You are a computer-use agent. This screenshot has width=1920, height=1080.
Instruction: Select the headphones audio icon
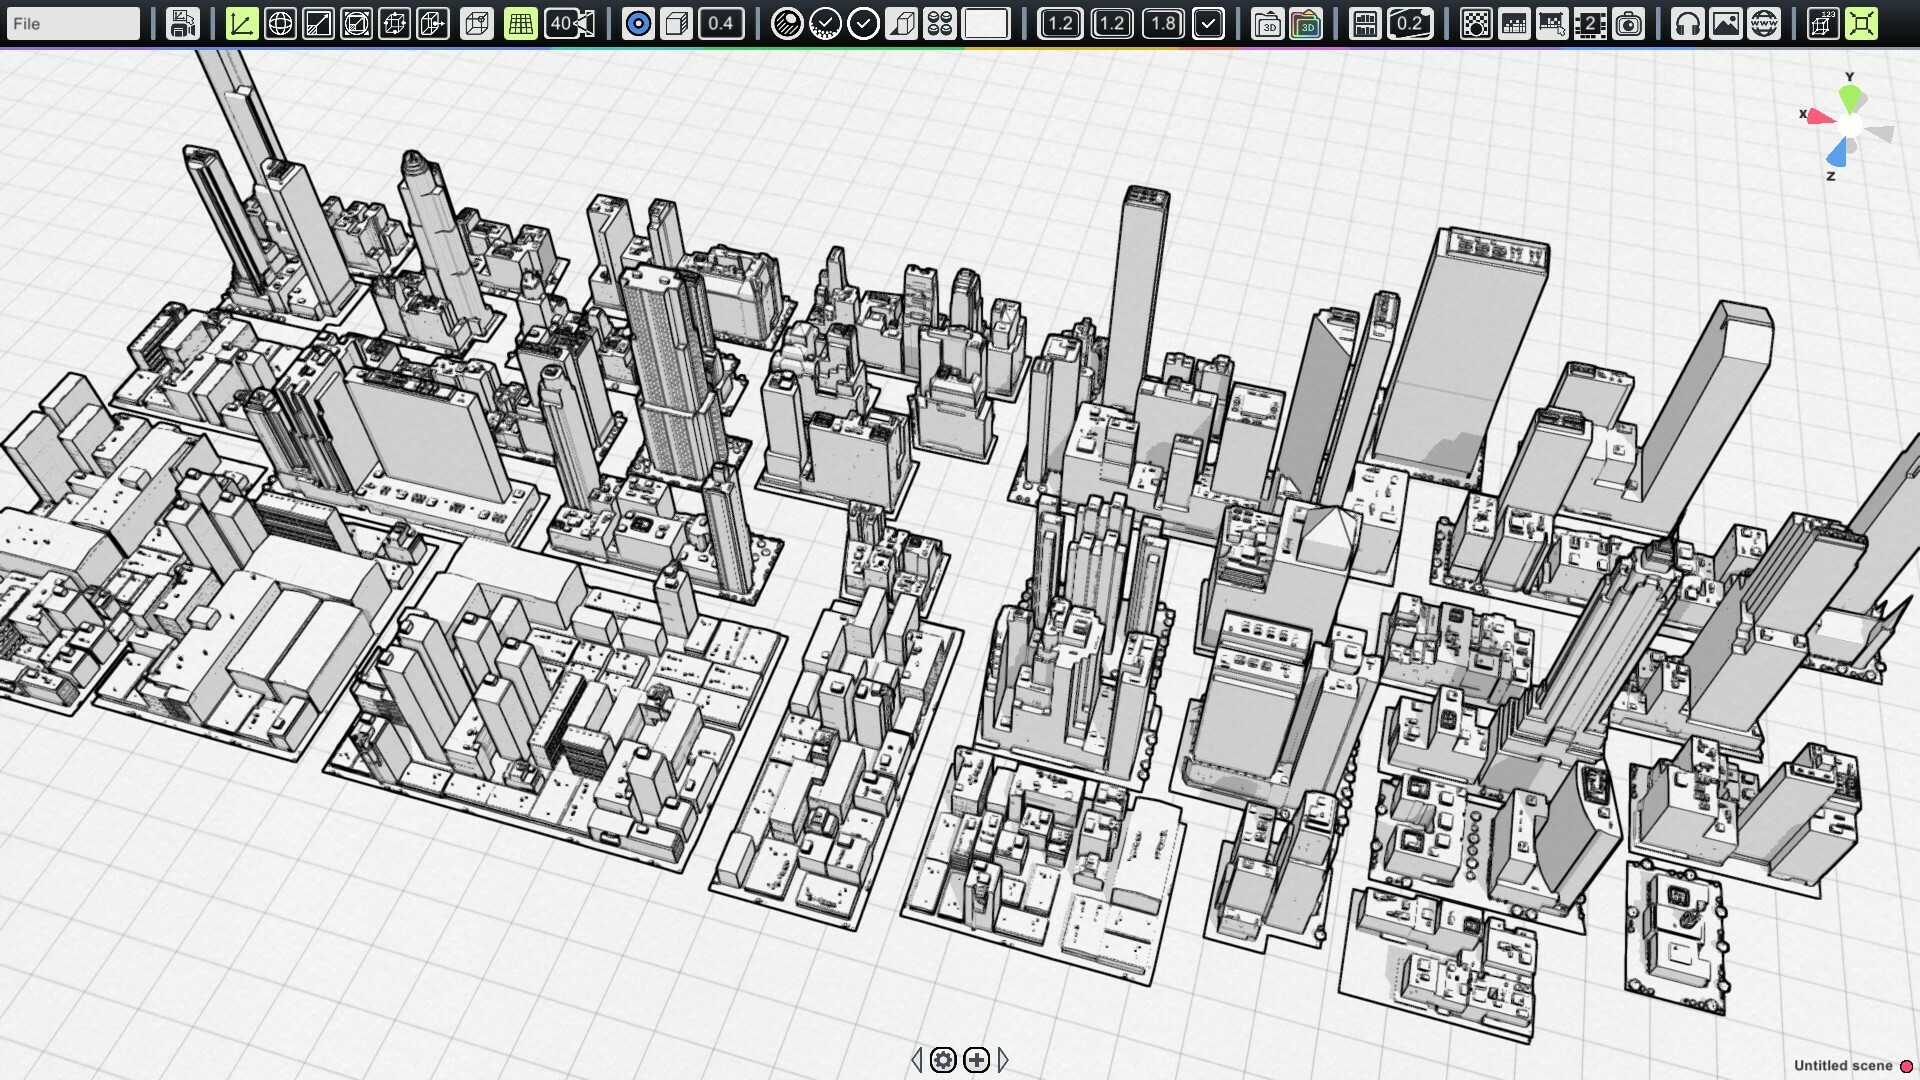pos(1688,23)
